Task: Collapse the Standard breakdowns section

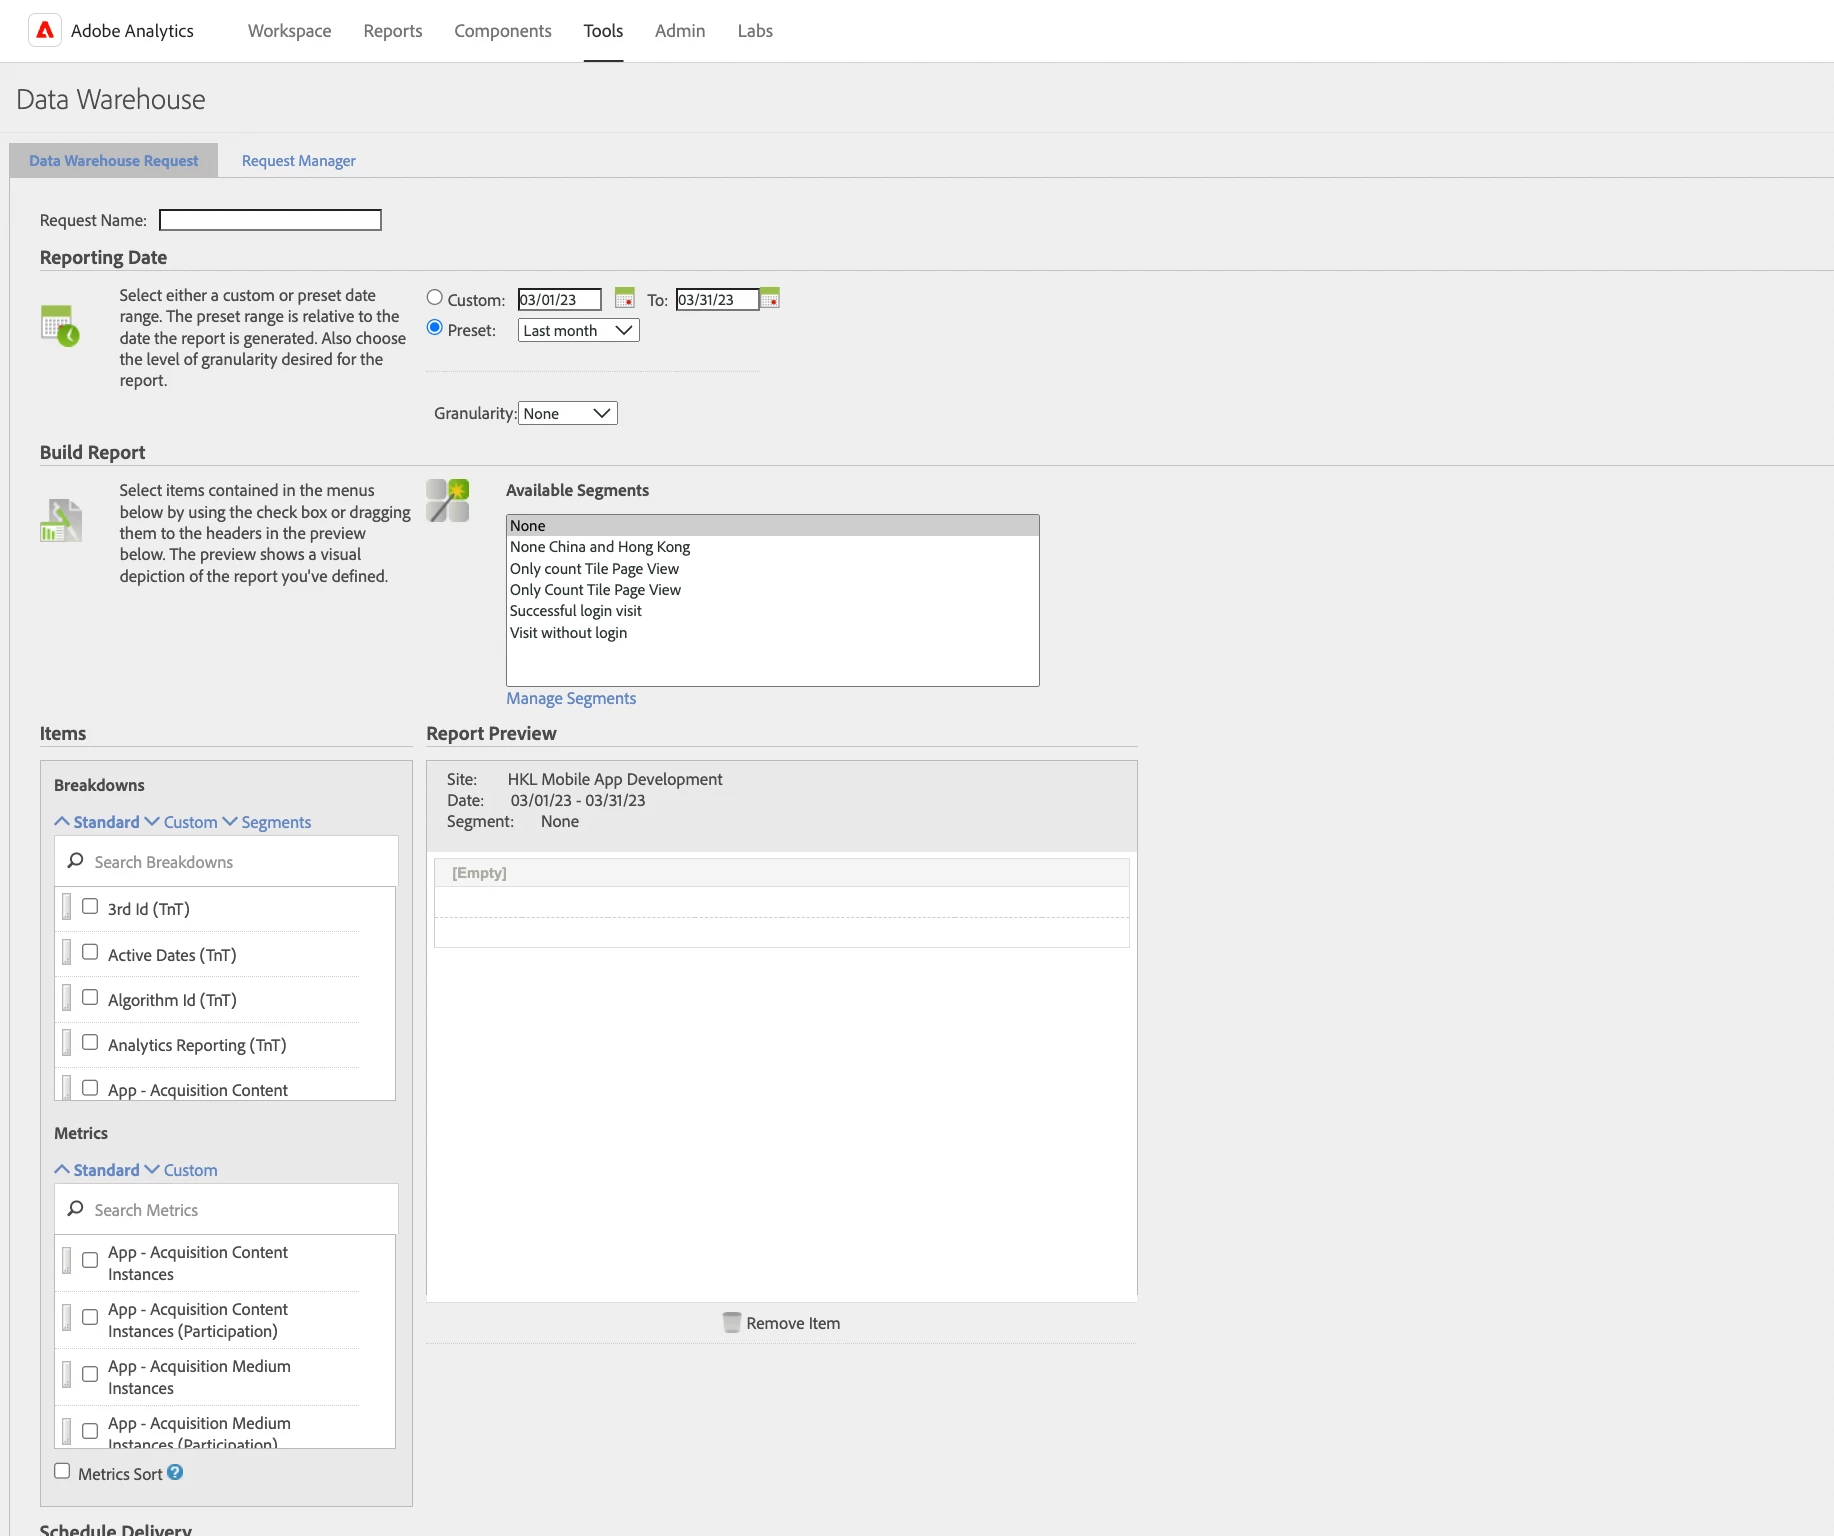Action: click(x=97, y=821)
